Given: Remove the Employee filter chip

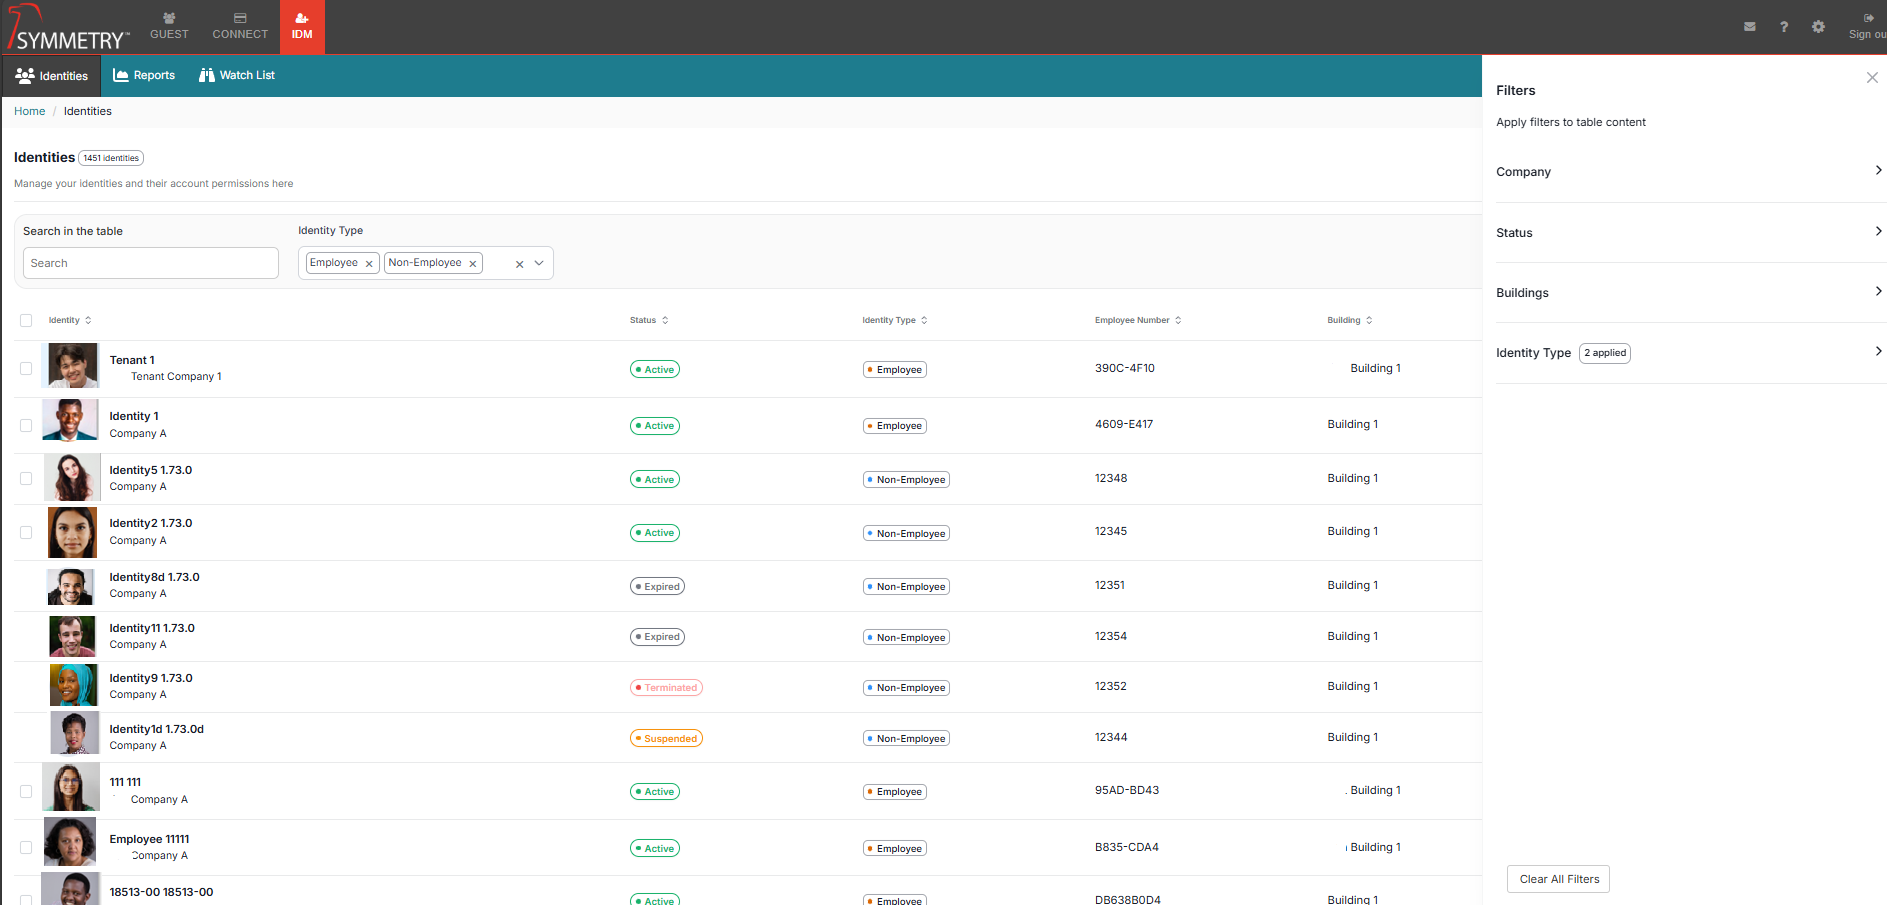Looking at the screenshot, I should click(369, 264).
